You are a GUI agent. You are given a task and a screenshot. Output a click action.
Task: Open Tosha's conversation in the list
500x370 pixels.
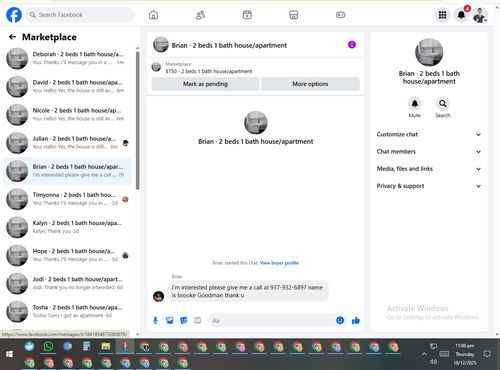tap(67, 311)
